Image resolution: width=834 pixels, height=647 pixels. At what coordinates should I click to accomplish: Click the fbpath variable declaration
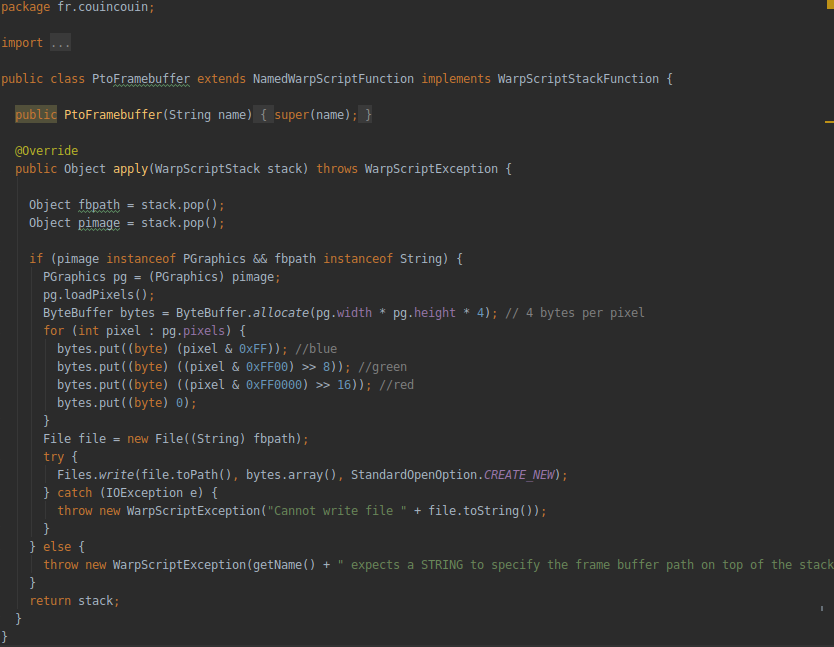tap(99, 205)
